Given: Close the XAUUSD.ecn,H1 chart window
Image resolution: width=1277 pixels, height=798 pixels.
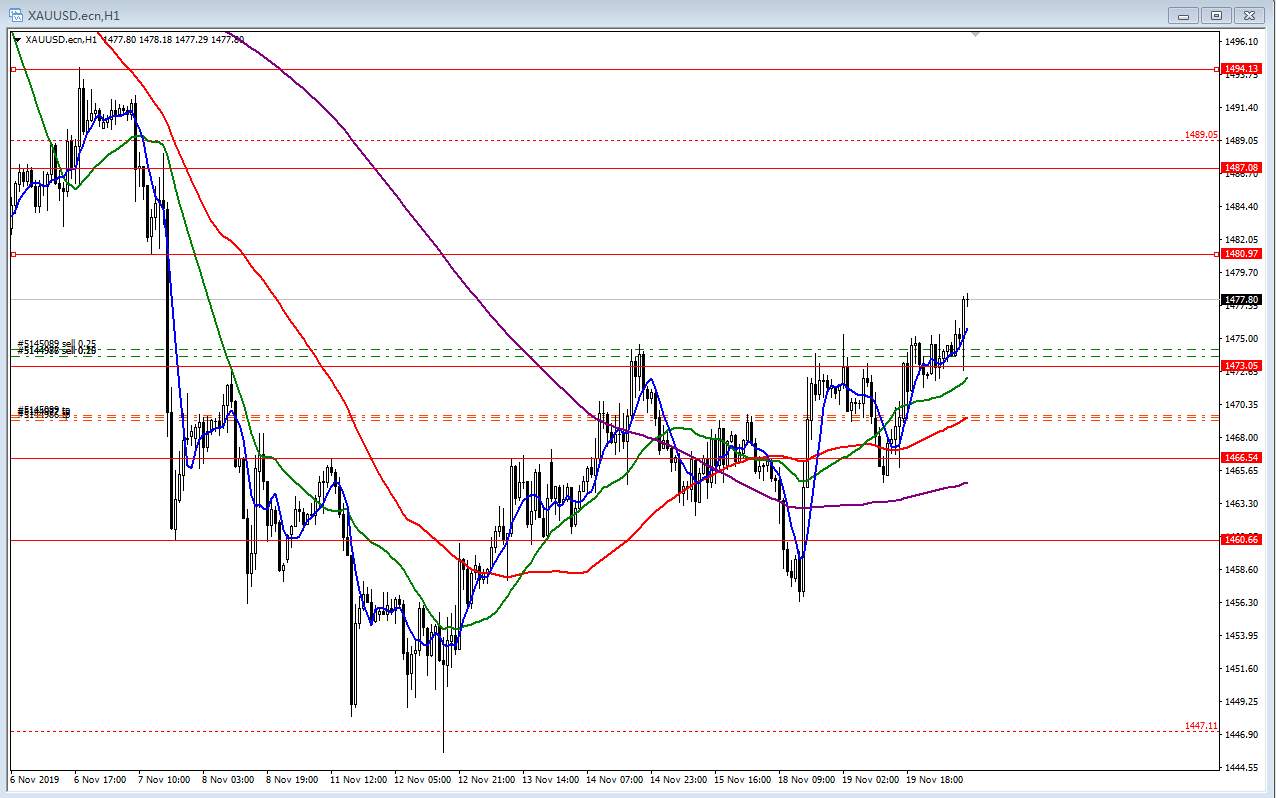Looking at the screenshot, I should 1249,15.
